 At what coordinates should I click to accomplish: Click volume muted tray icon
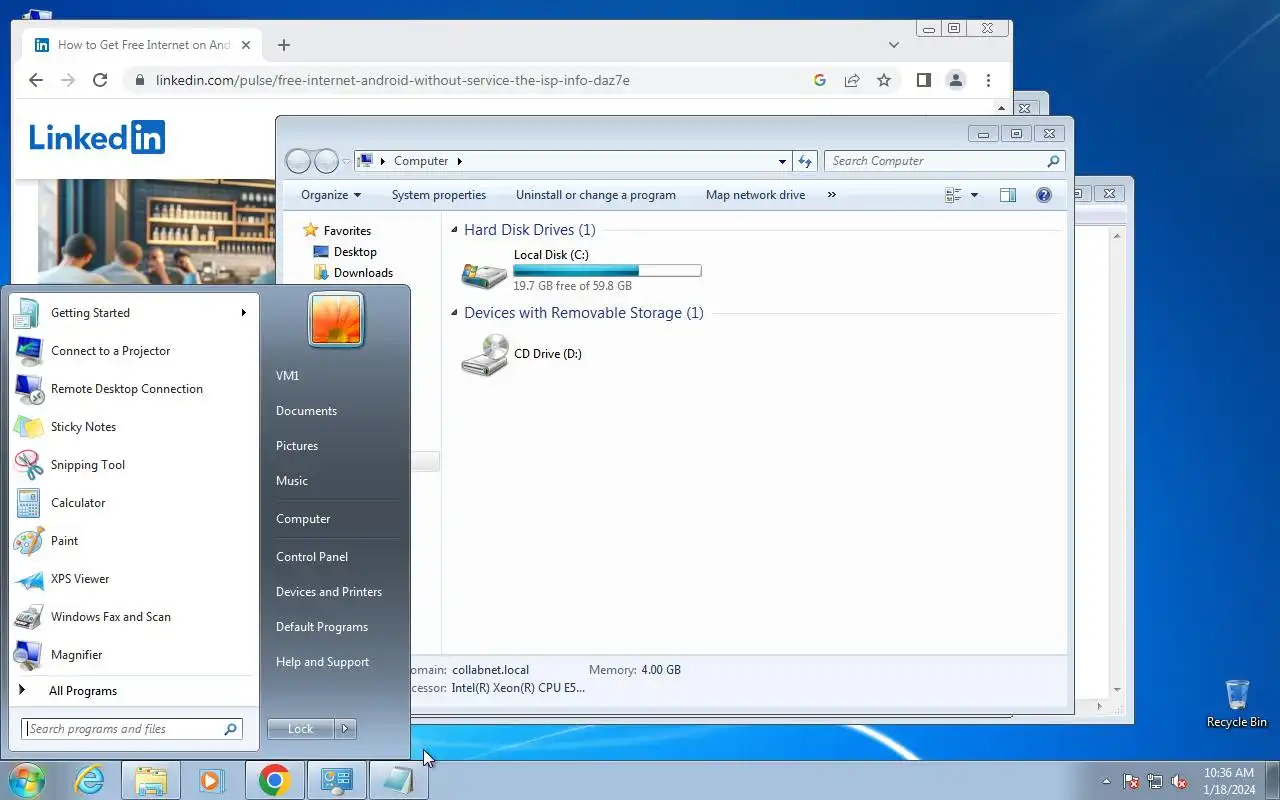coord(1180,781)
